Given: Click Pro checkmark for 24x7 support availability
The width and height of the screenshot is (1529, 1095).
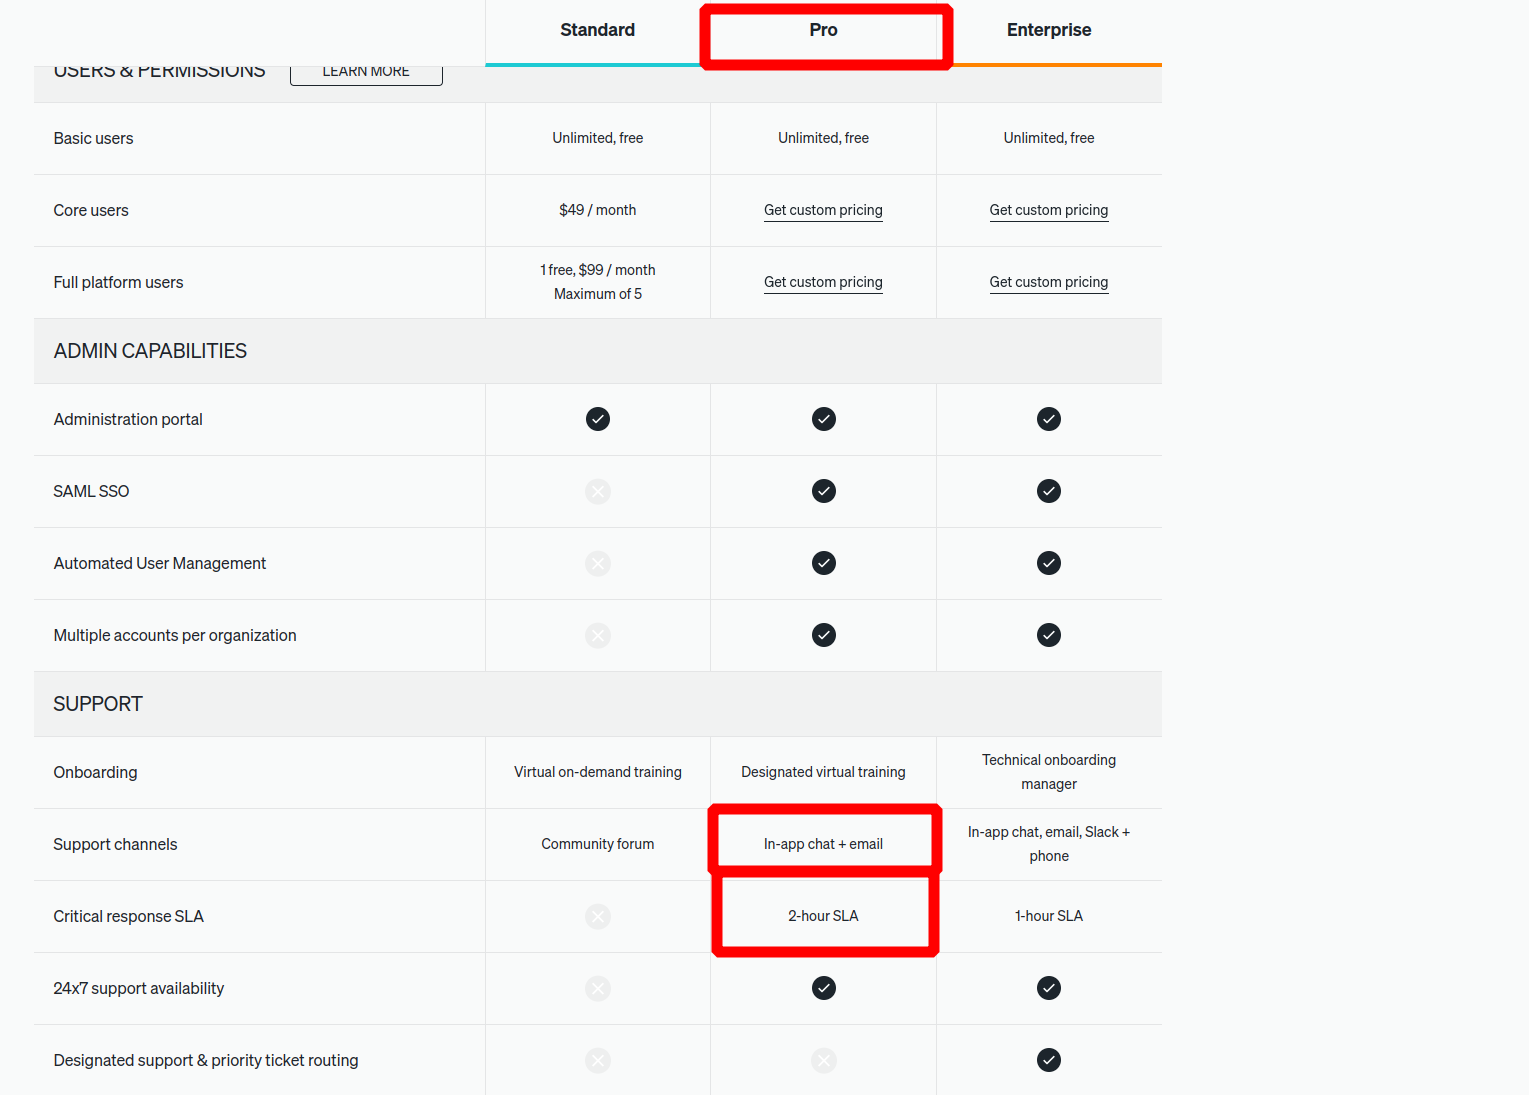Looking at the screenshot, I should tap(824, 988).
